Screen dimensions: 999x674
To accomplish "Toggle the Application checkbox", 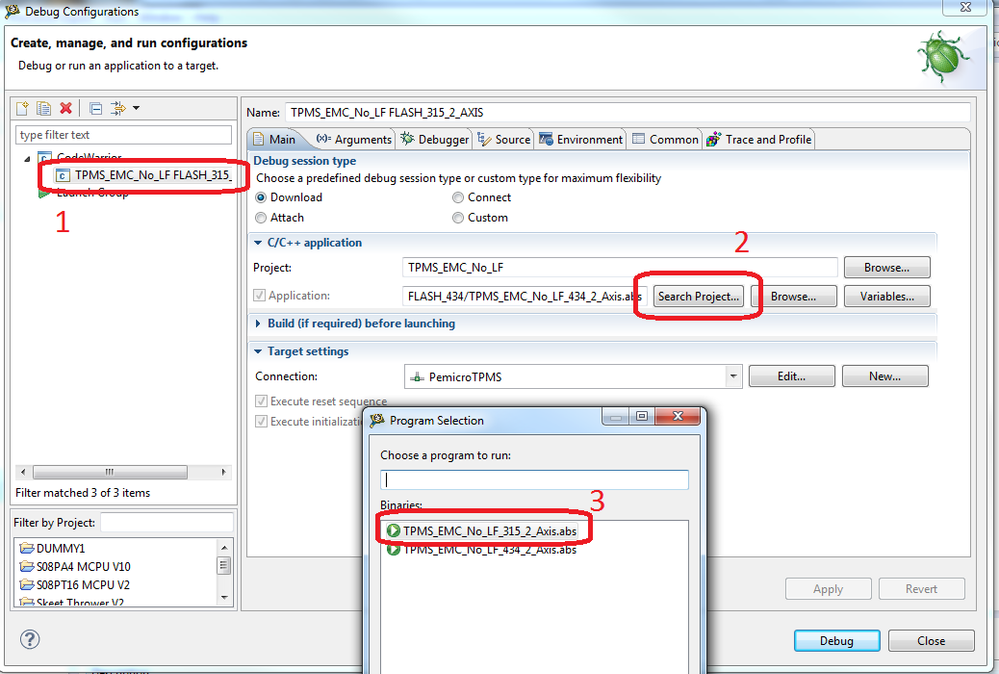I will [259, 296].
